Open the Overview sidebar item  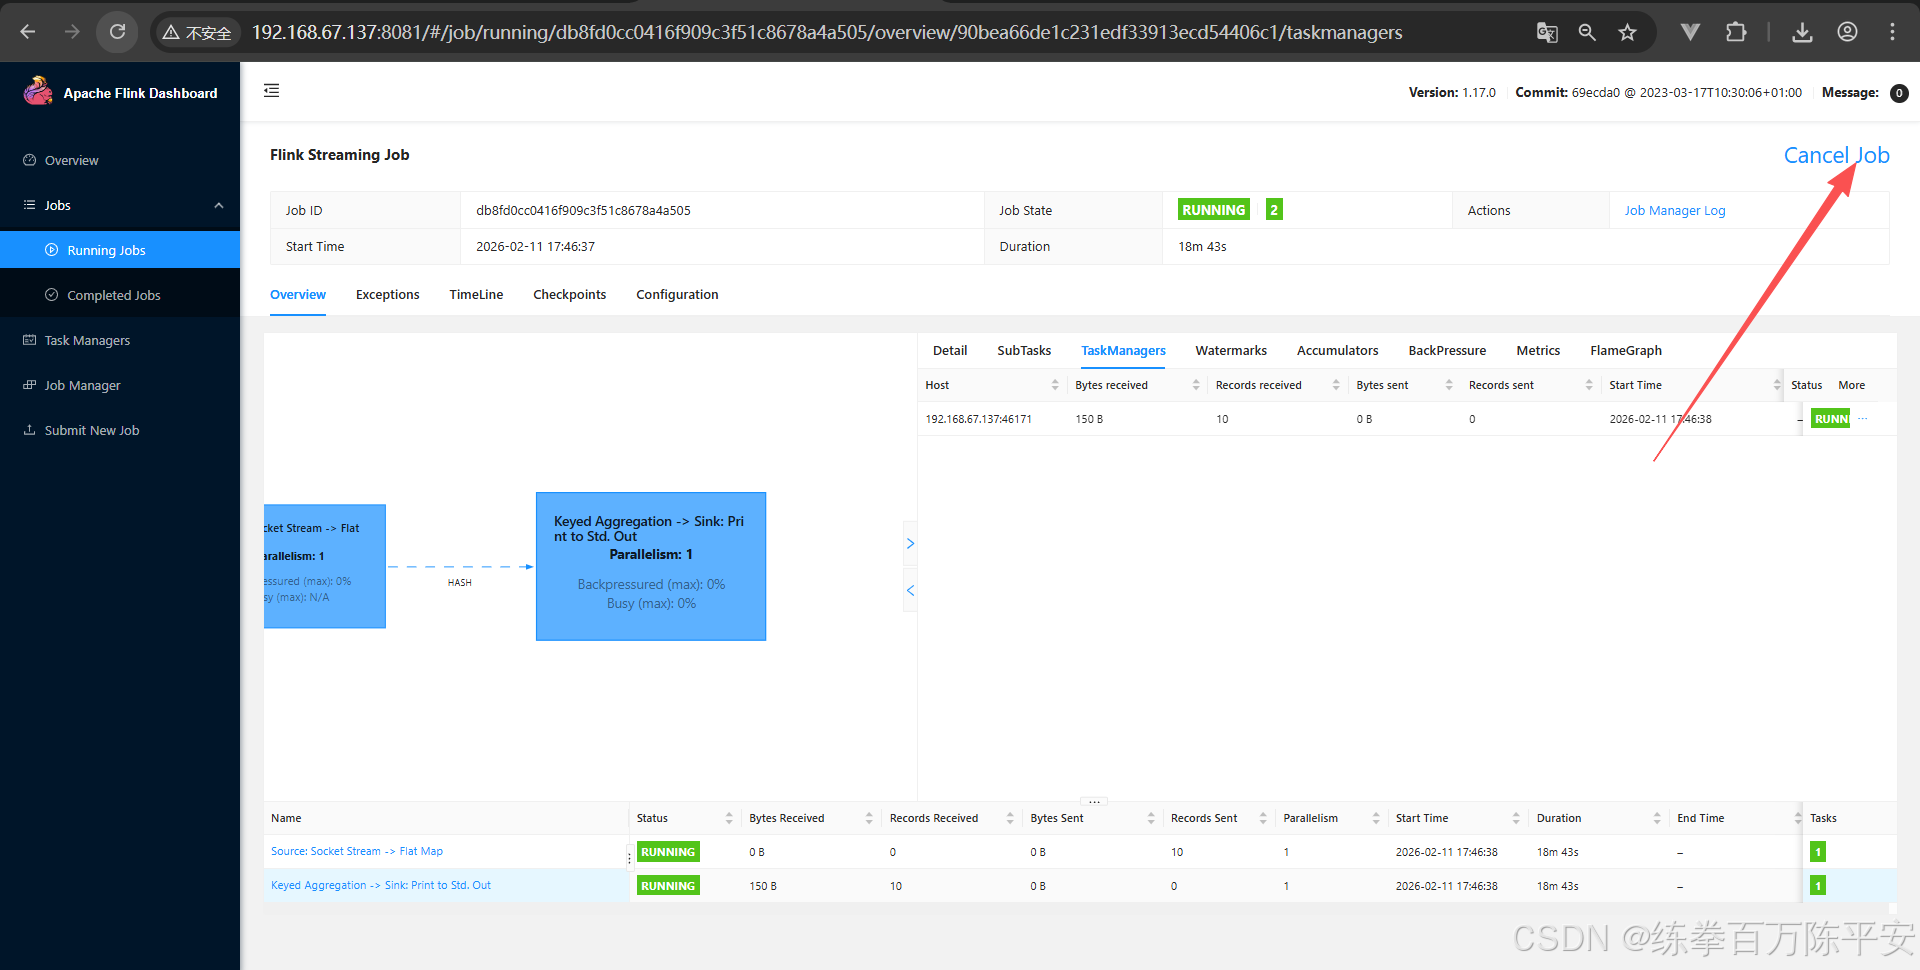click(120, 160)
